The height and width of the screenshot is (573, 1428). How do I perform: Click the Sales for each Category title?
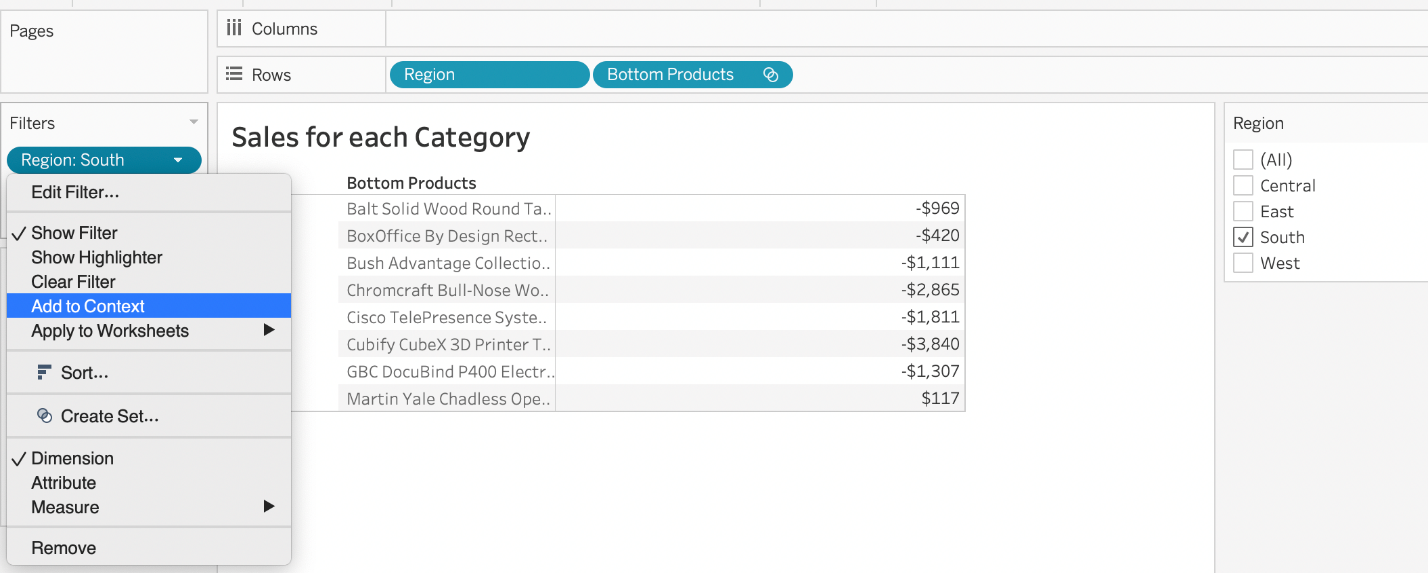380,137
